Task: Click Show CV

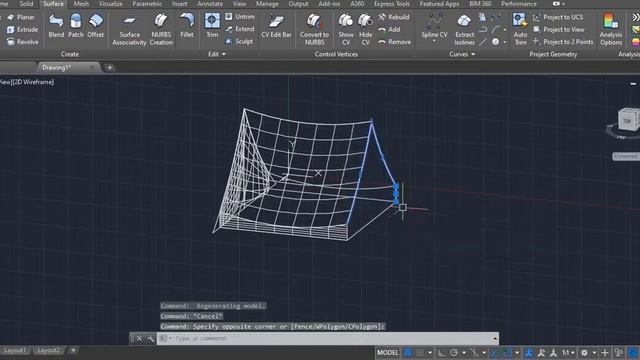Action: (346, 29)
